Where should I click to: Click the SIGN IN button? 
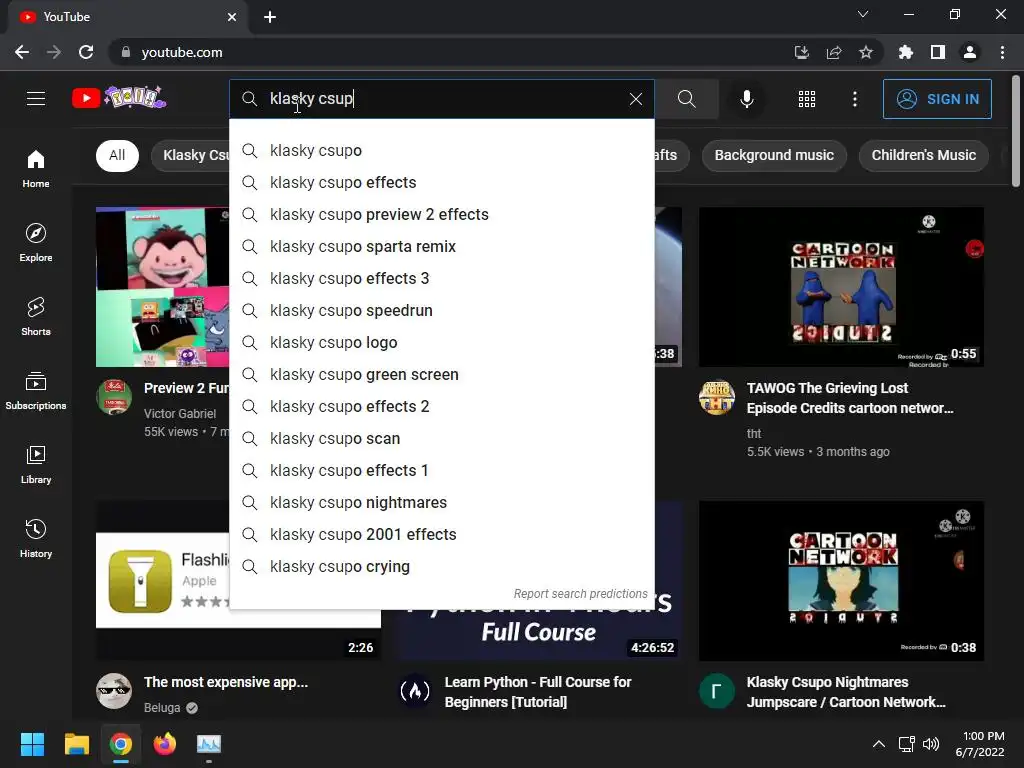937,99
